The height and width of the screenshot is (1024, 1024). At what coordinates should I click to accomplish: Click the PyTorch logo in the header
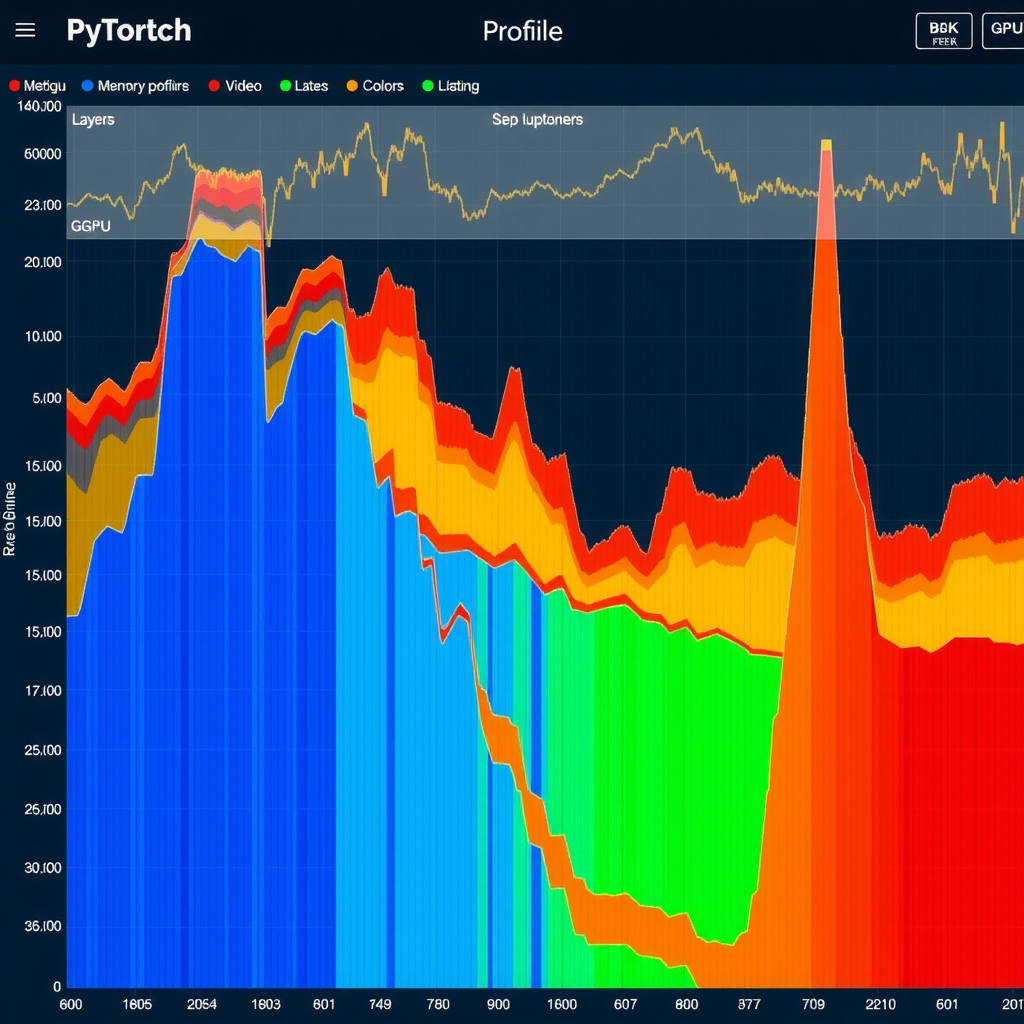coord(128,30)
